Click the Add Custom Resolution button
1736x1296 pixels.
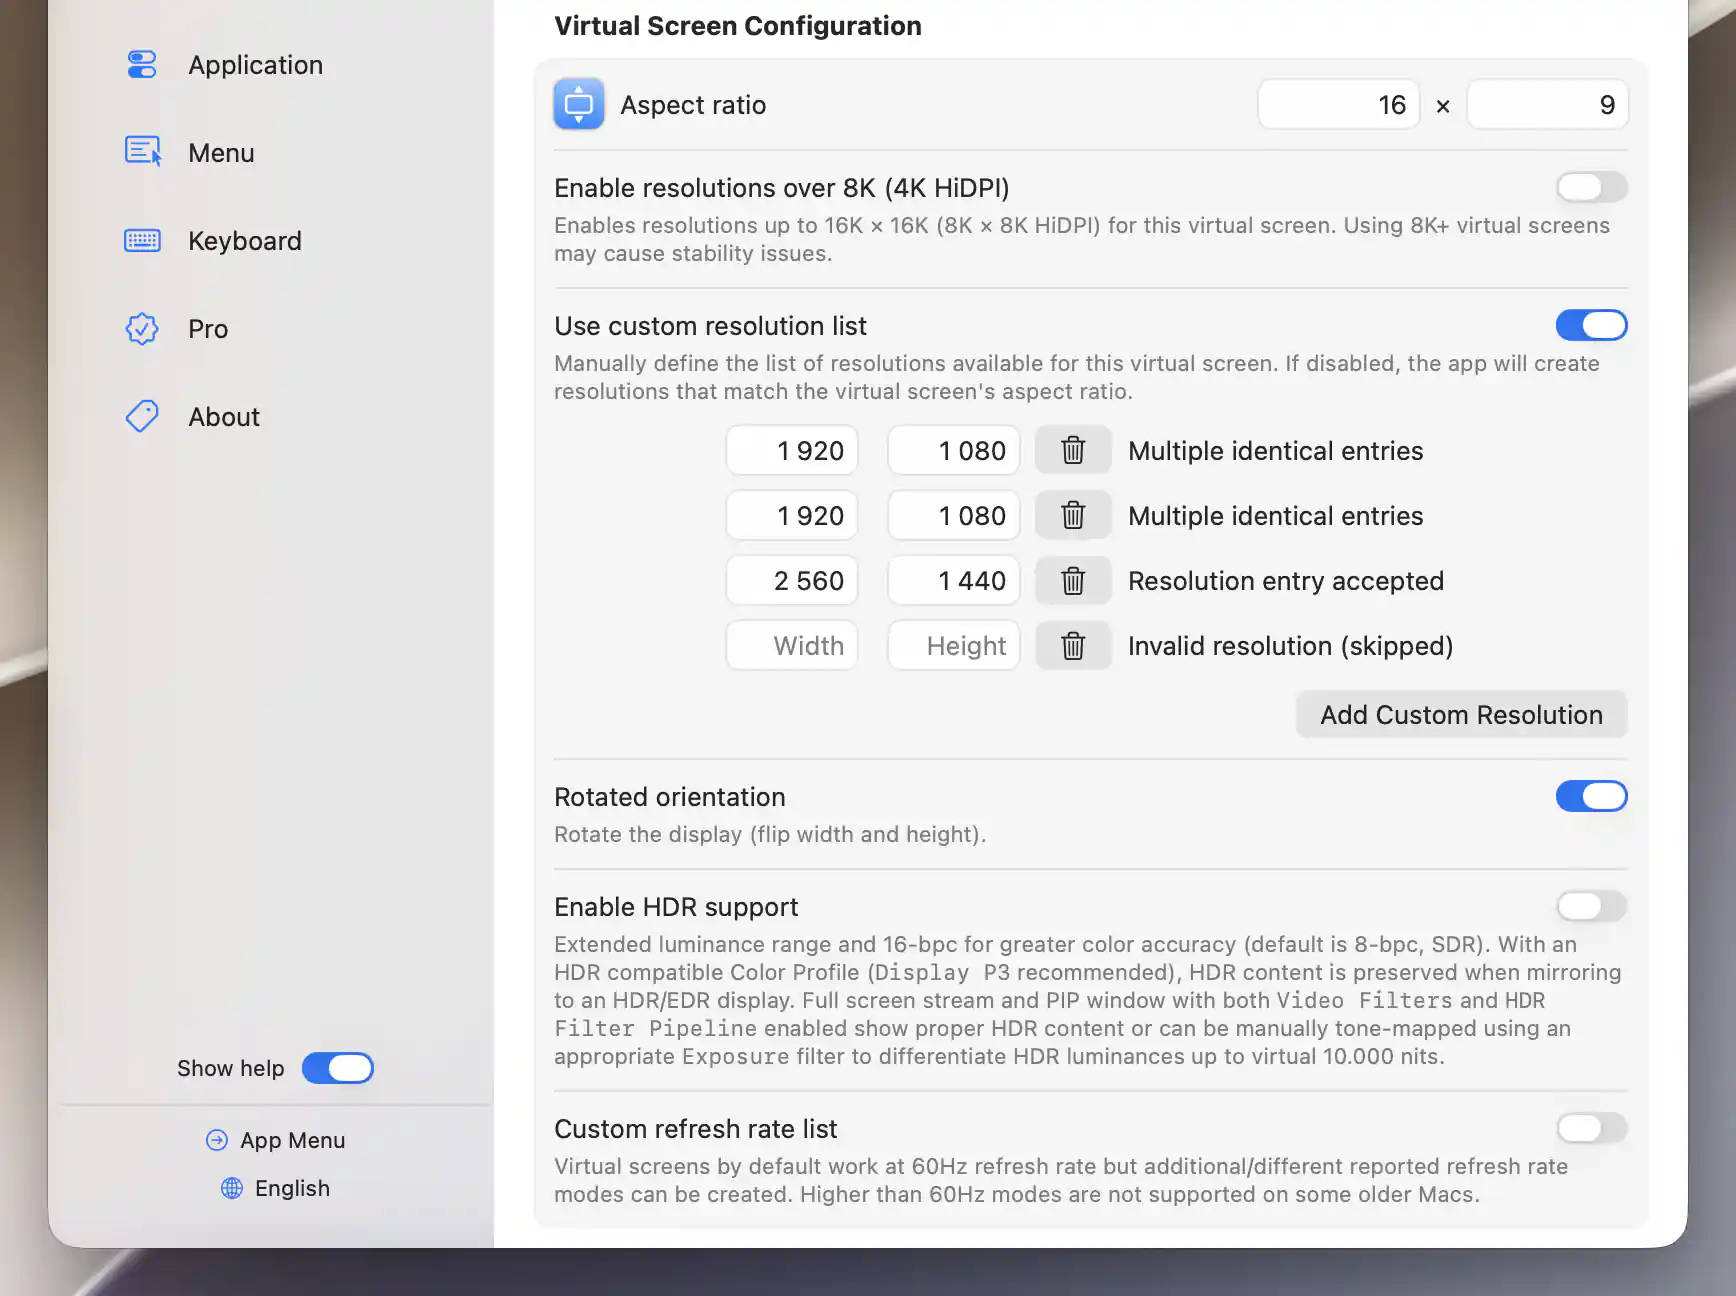click(1461, 715)
